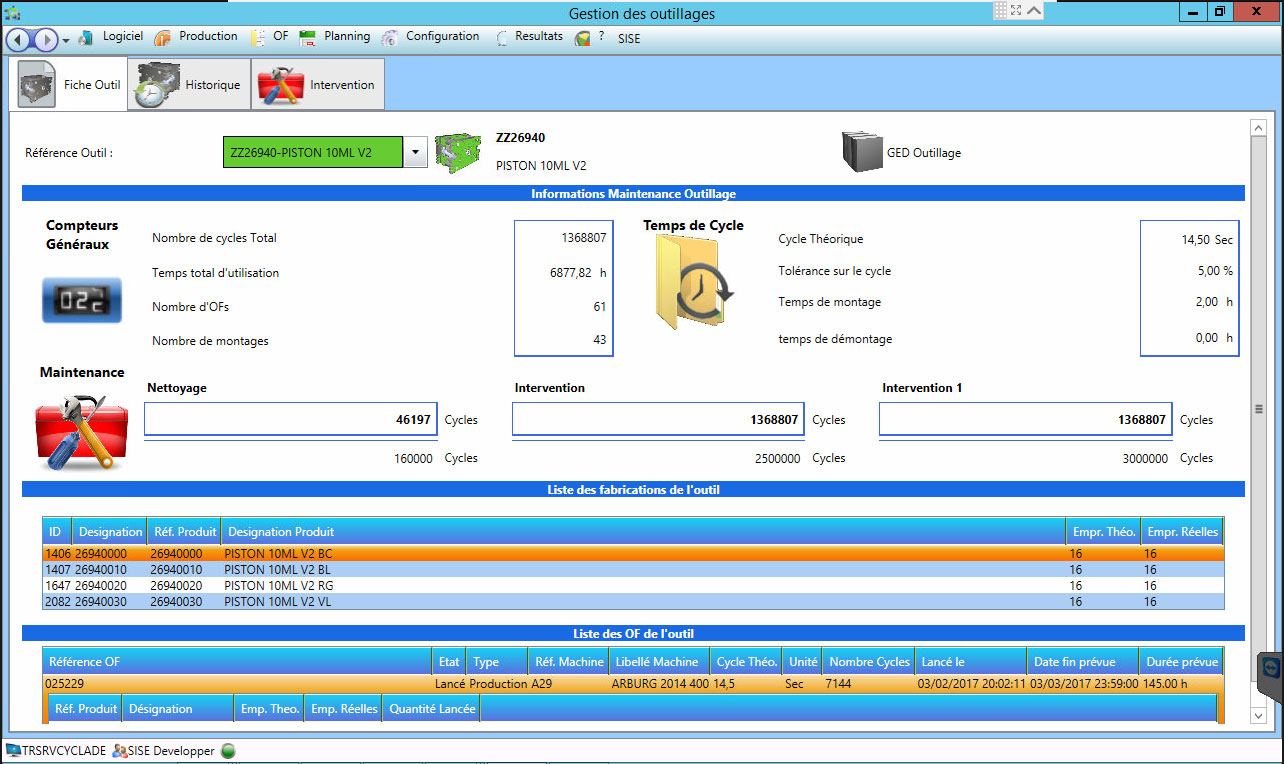Screen dimensions: 1284x764
Task: Open GED Outillage document icon
Action: click(x=861, y=153)
